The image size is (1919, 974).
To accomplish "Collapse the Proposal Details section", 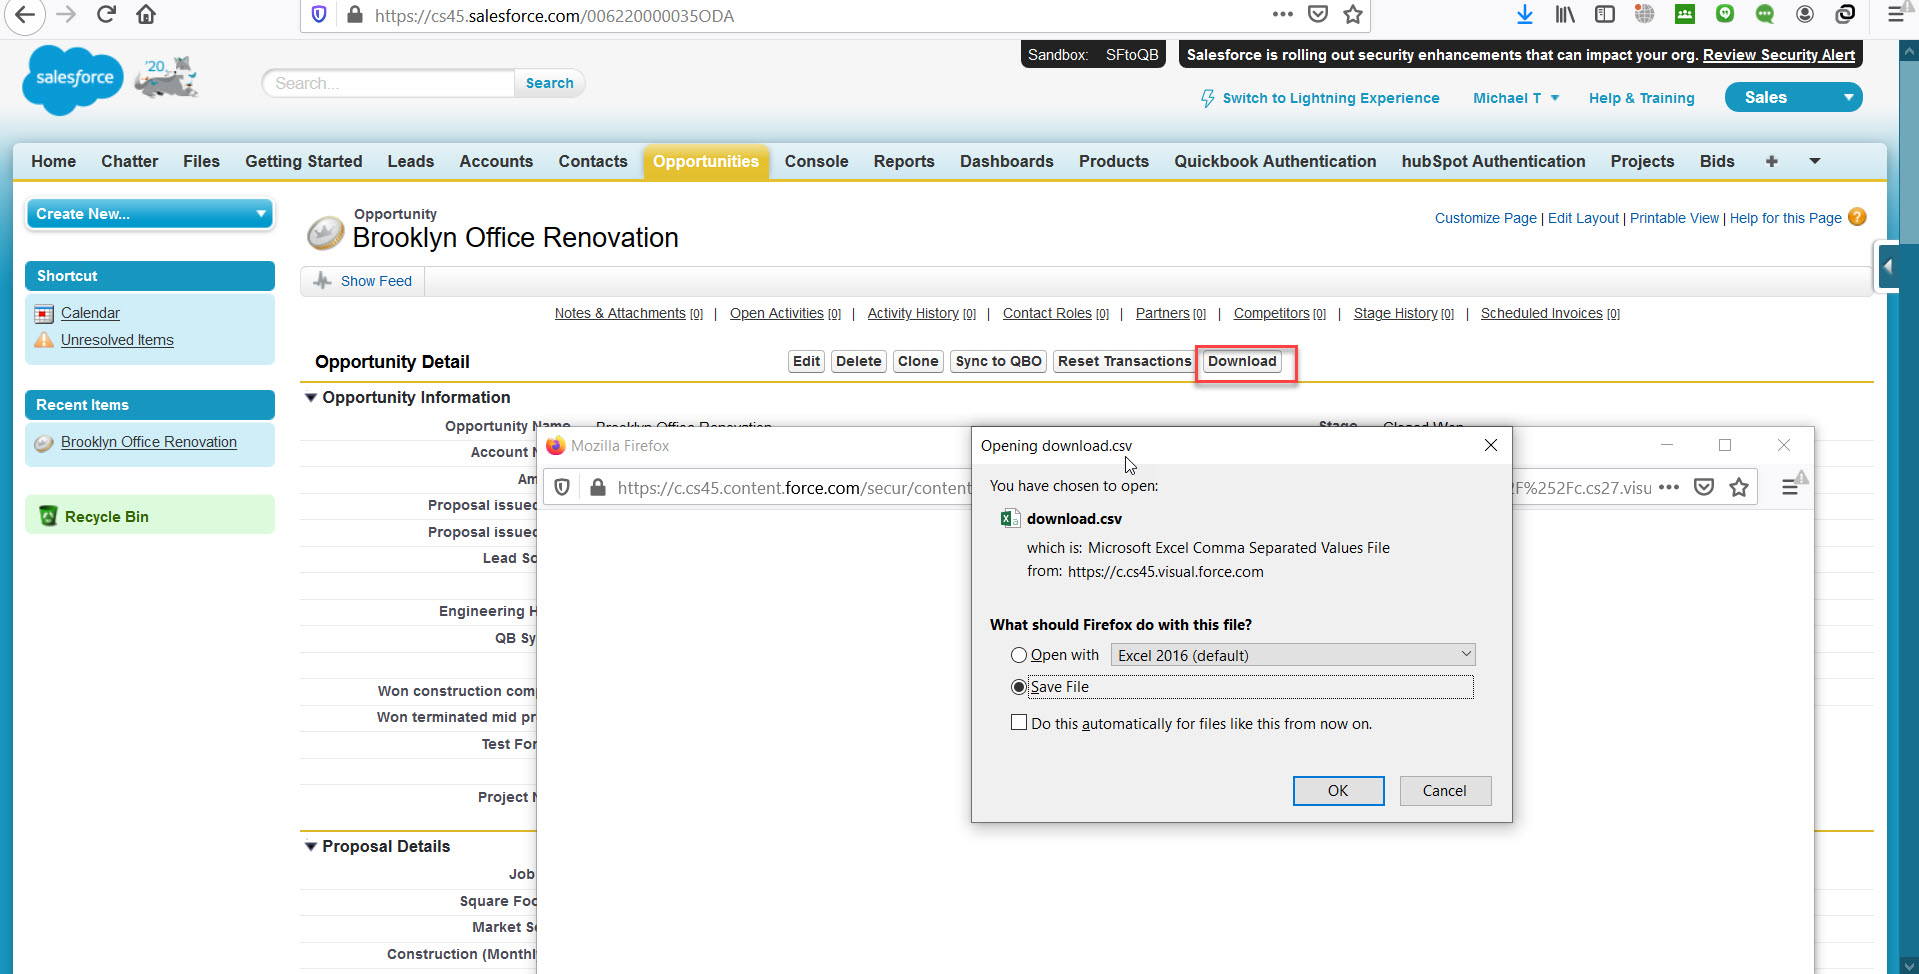I will 311,847.
